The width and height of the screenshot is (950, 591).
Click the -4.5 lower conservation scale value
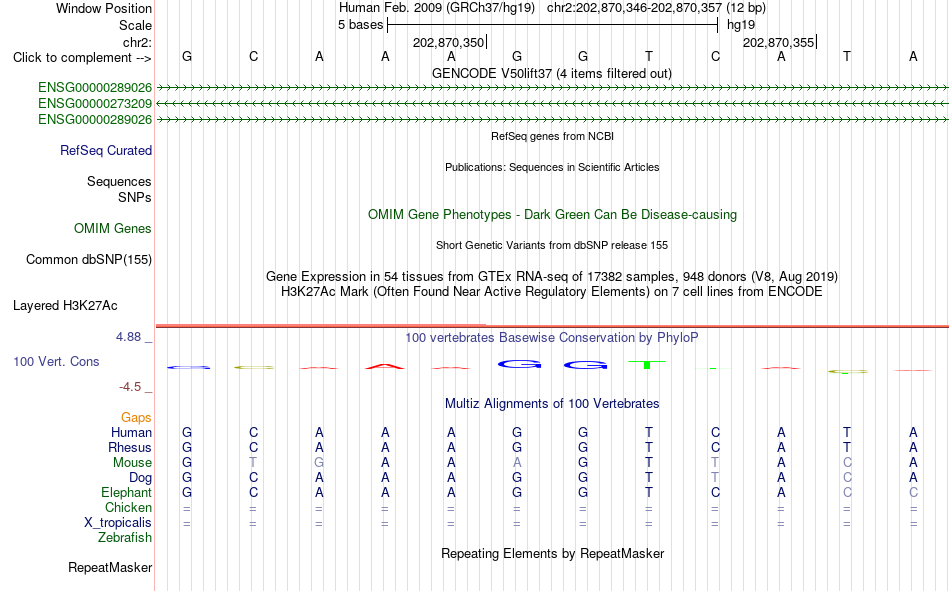coord(130,387)
